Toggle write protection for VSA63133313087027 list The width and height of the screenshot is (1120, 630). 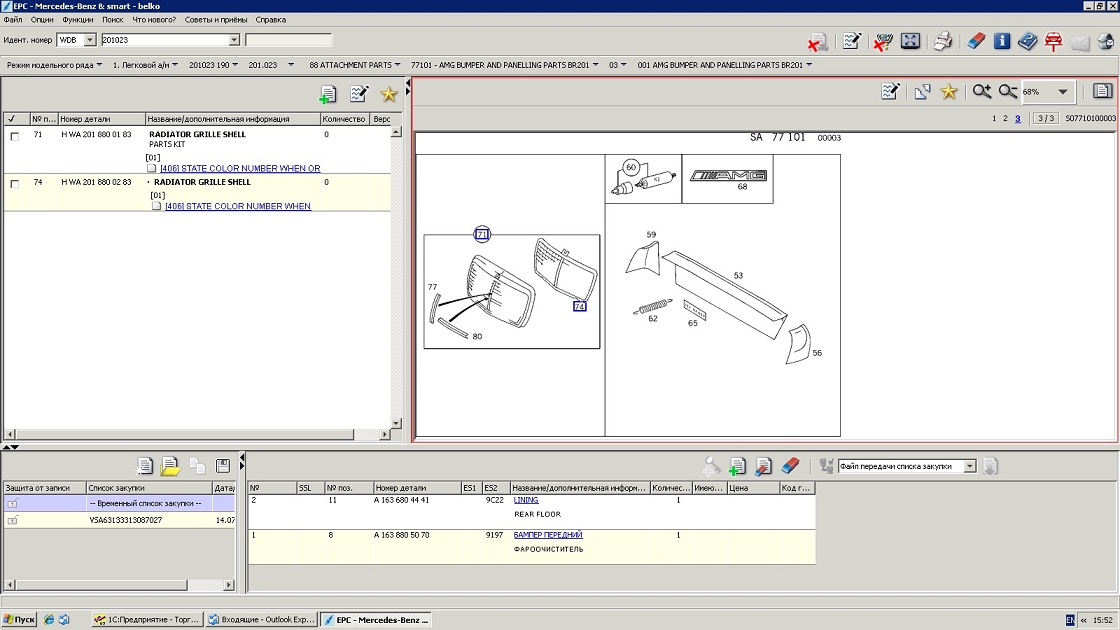(x=12, y=521)
